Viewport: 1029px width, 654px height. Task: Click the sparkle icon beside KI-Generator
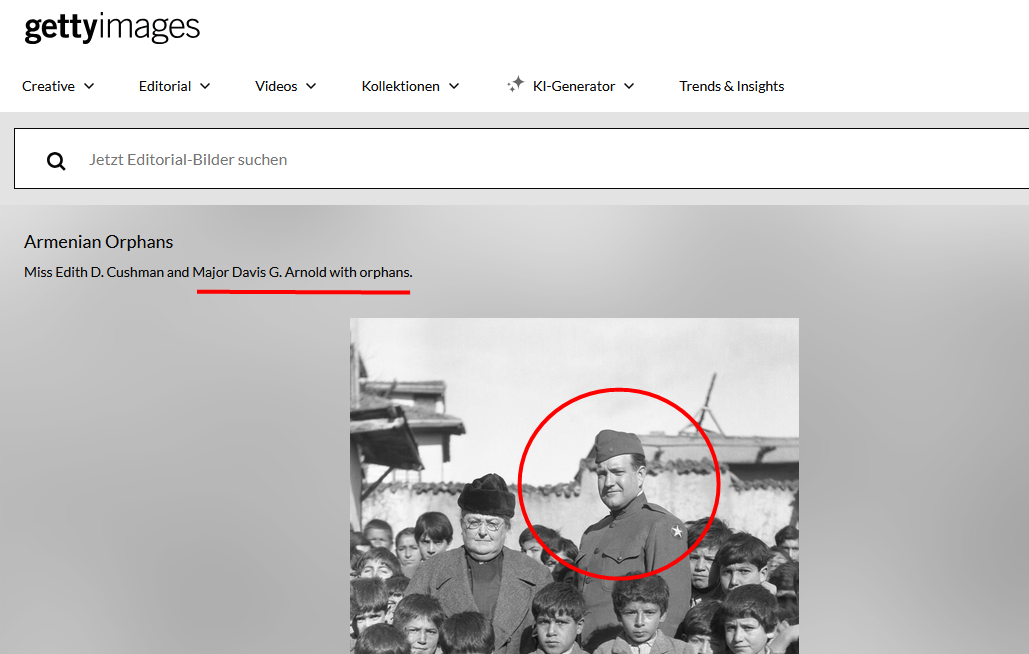(x=515, y=85)
